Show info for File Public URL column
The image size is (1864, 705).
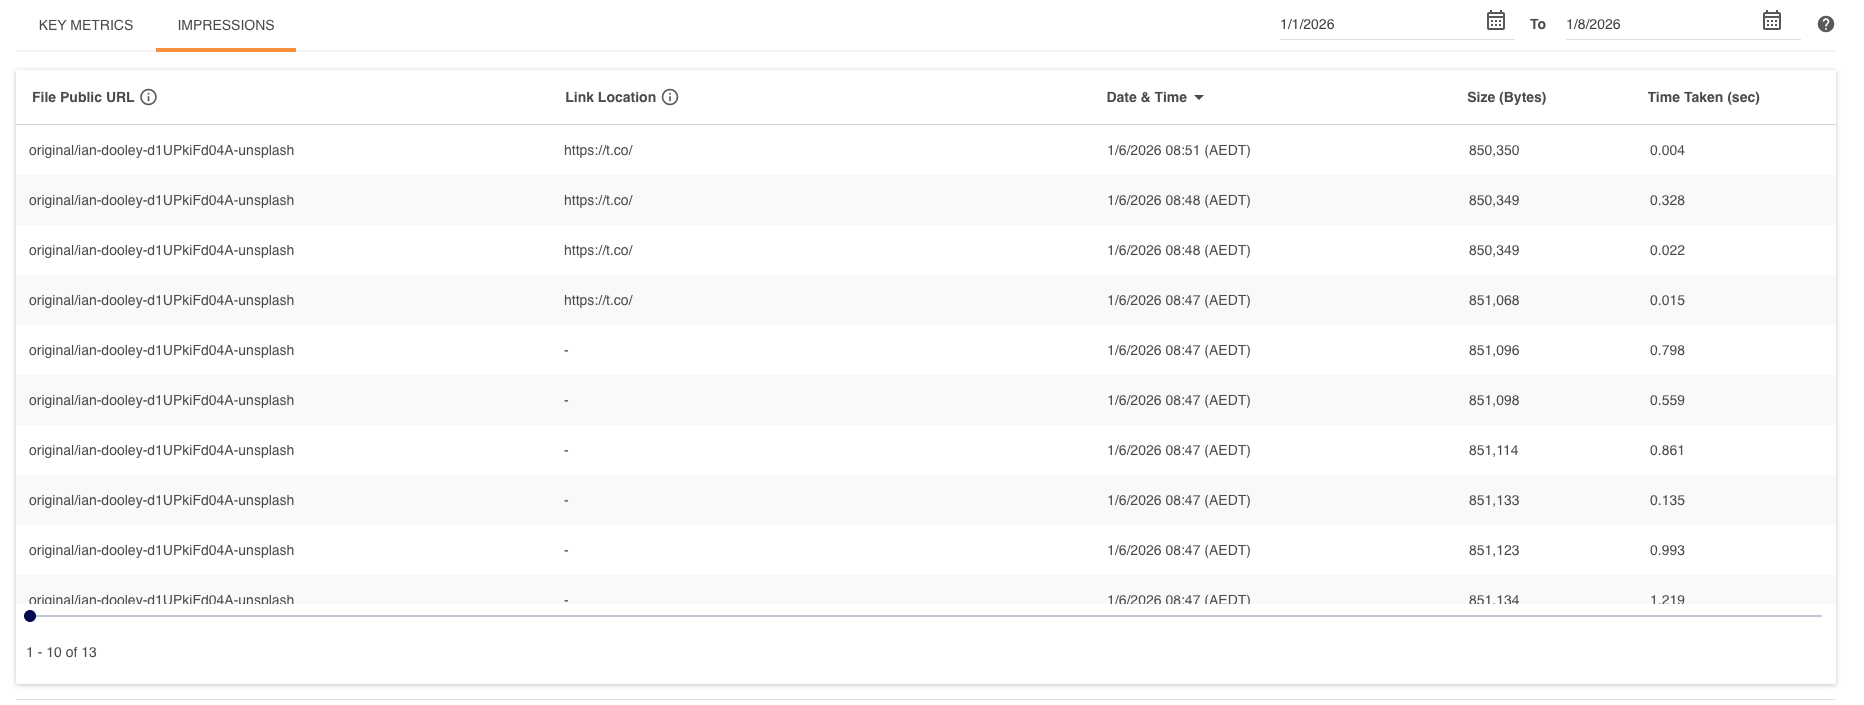pos(149,97)
